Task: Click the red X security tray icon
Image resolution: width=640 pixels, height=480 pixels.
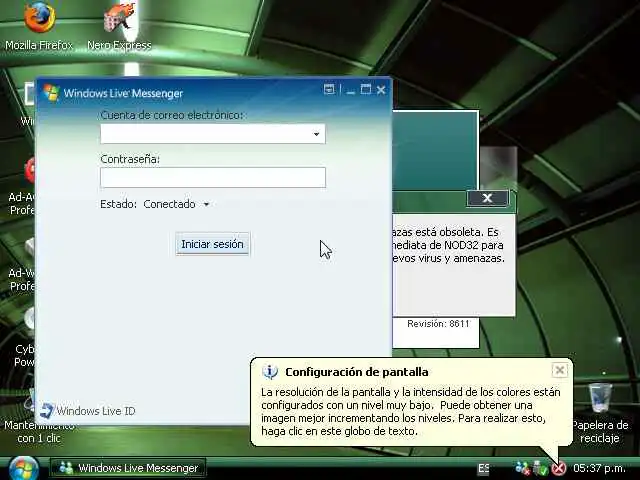Action: 559,468
